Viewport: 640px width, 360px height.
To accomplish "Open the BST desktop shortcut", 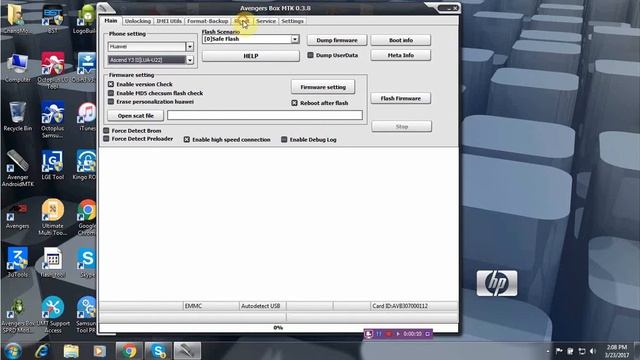I will point(53,18).
